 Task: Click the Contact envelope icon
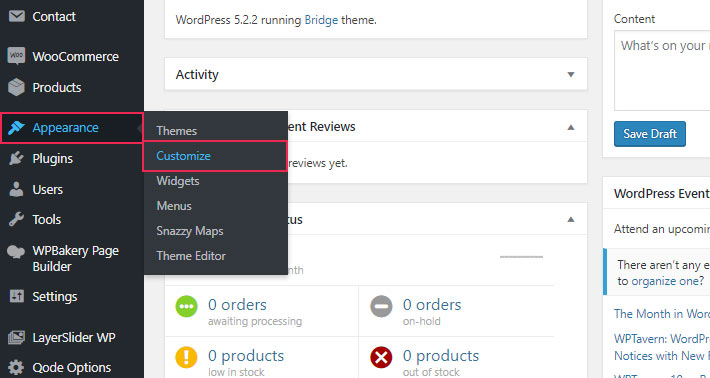pos(17,16)
